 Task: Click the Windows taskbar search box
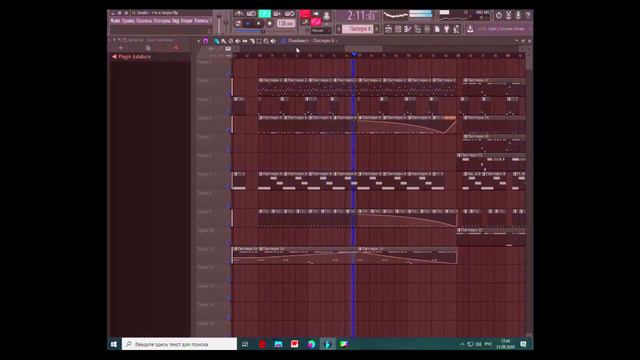point(179,344)
